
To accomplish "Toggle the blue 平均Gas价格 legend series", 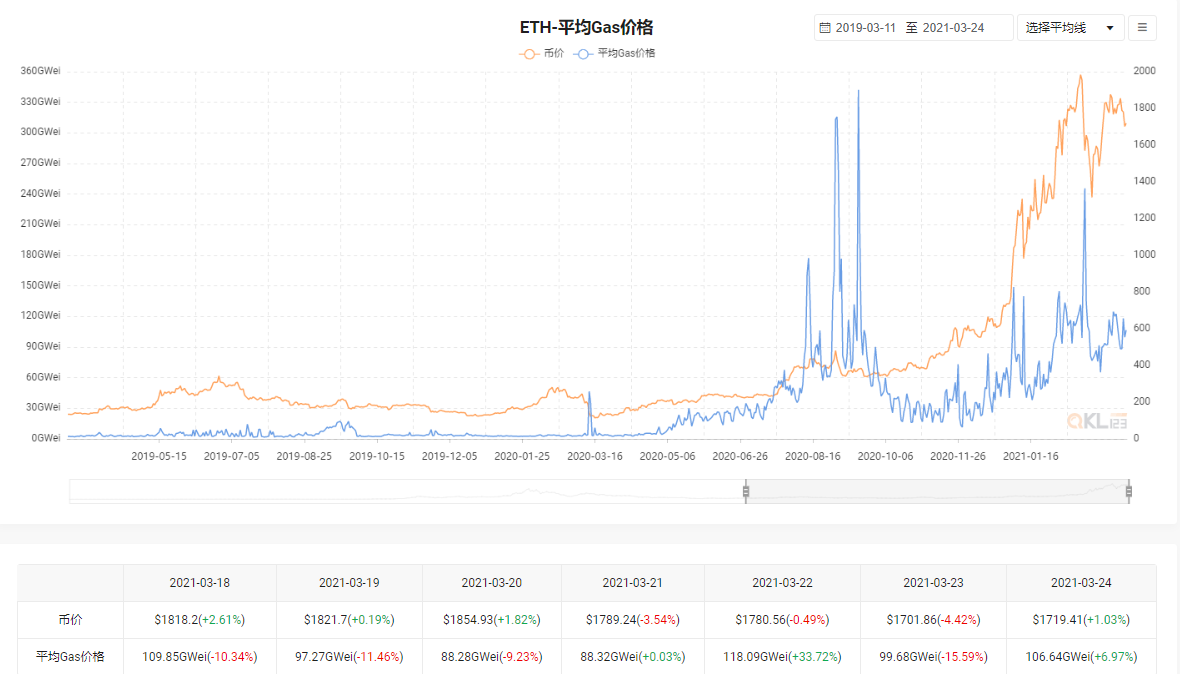I will click(615, 53).
